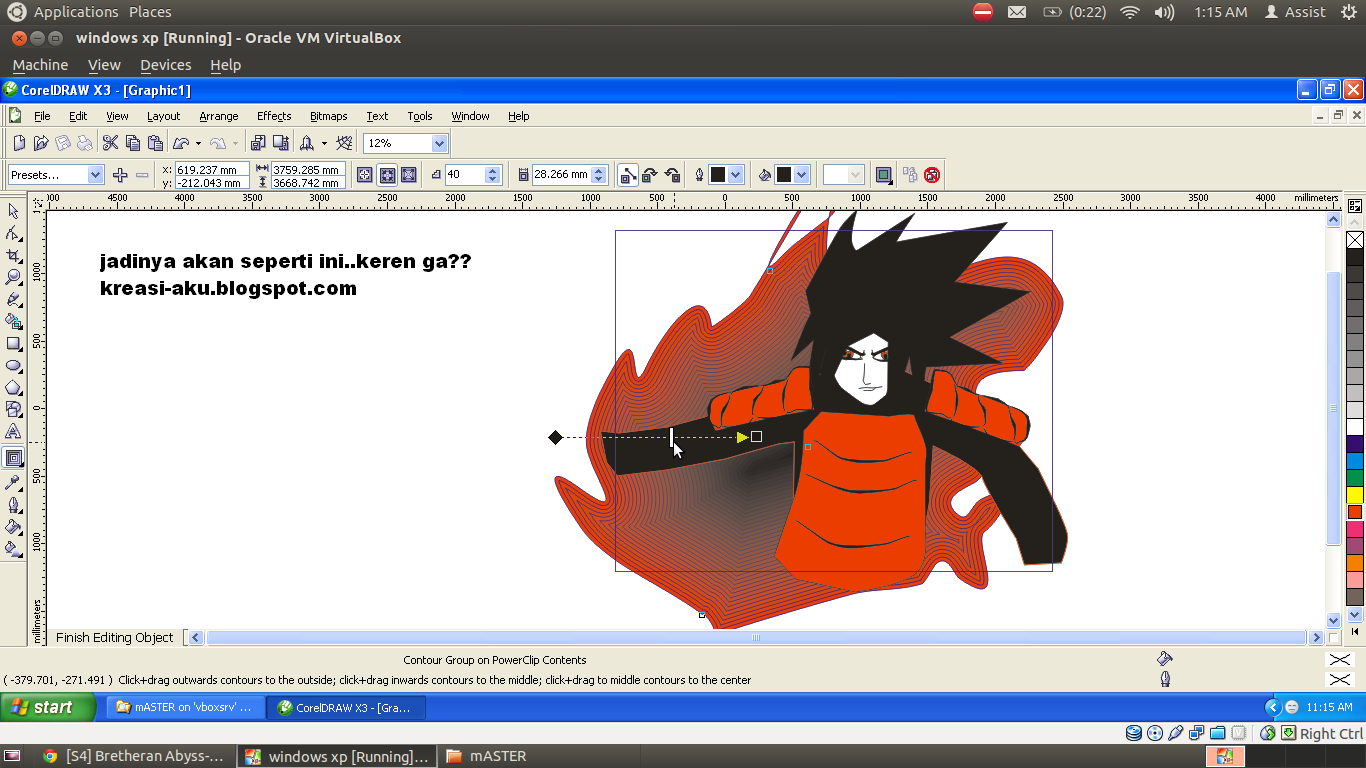Pick the green swatch in palette
This screenshot has width=1366, height=768.
coord(1355,478)
